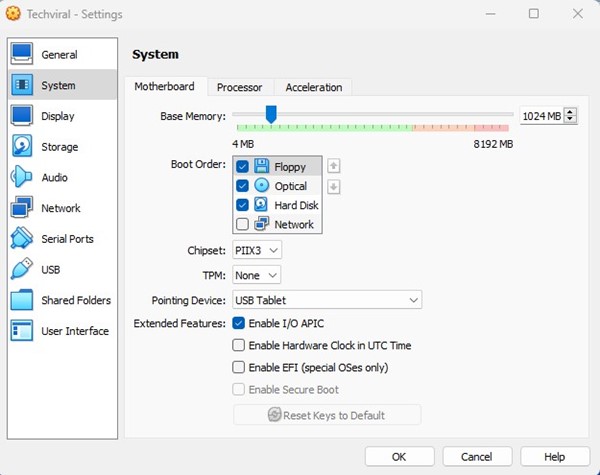This screenshot has height=475, width=600.
Task: Click the Base Memory slider handle
Action: click(x=270, y=115)
